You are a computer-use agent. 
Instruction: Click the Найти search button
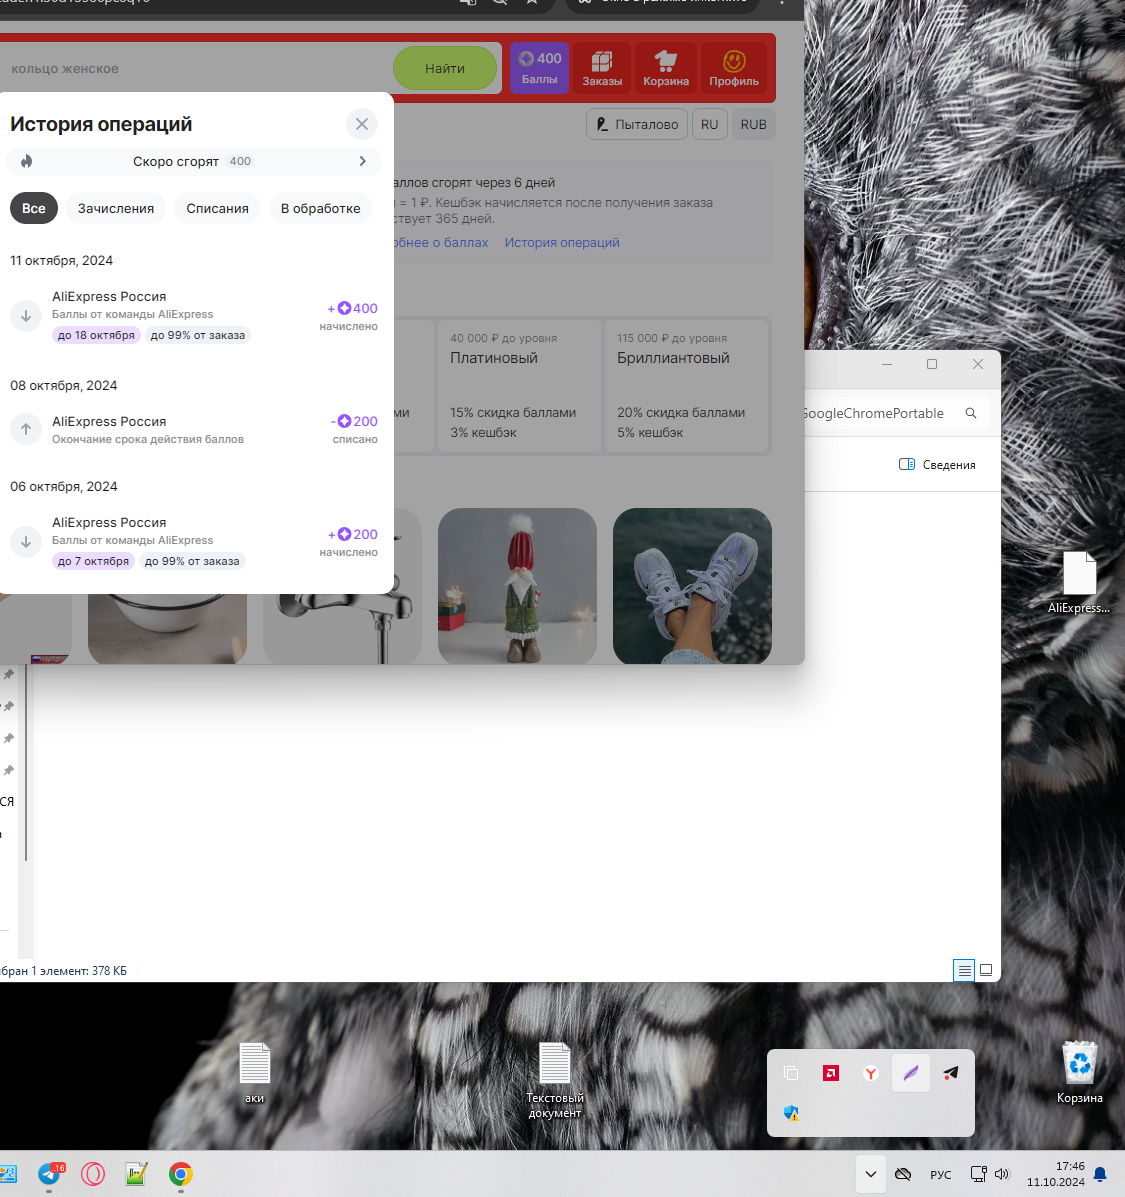(445, 68)
